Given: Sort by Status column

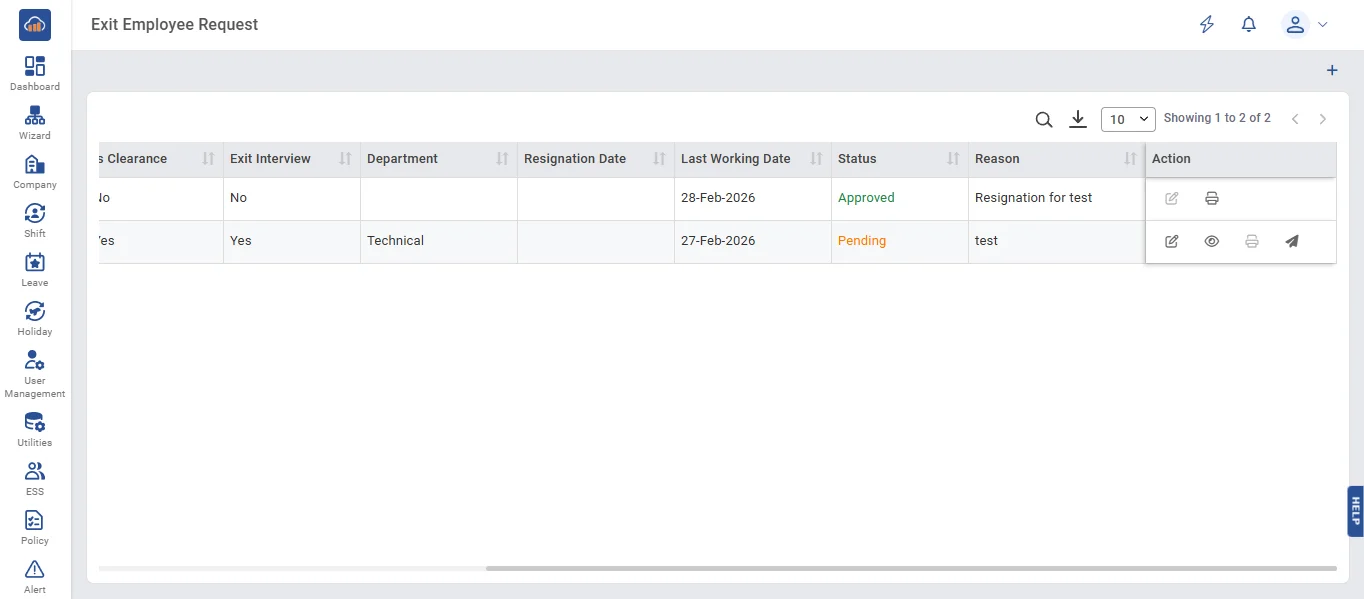Looking at the screenshot, I should [x=952, y=159].
